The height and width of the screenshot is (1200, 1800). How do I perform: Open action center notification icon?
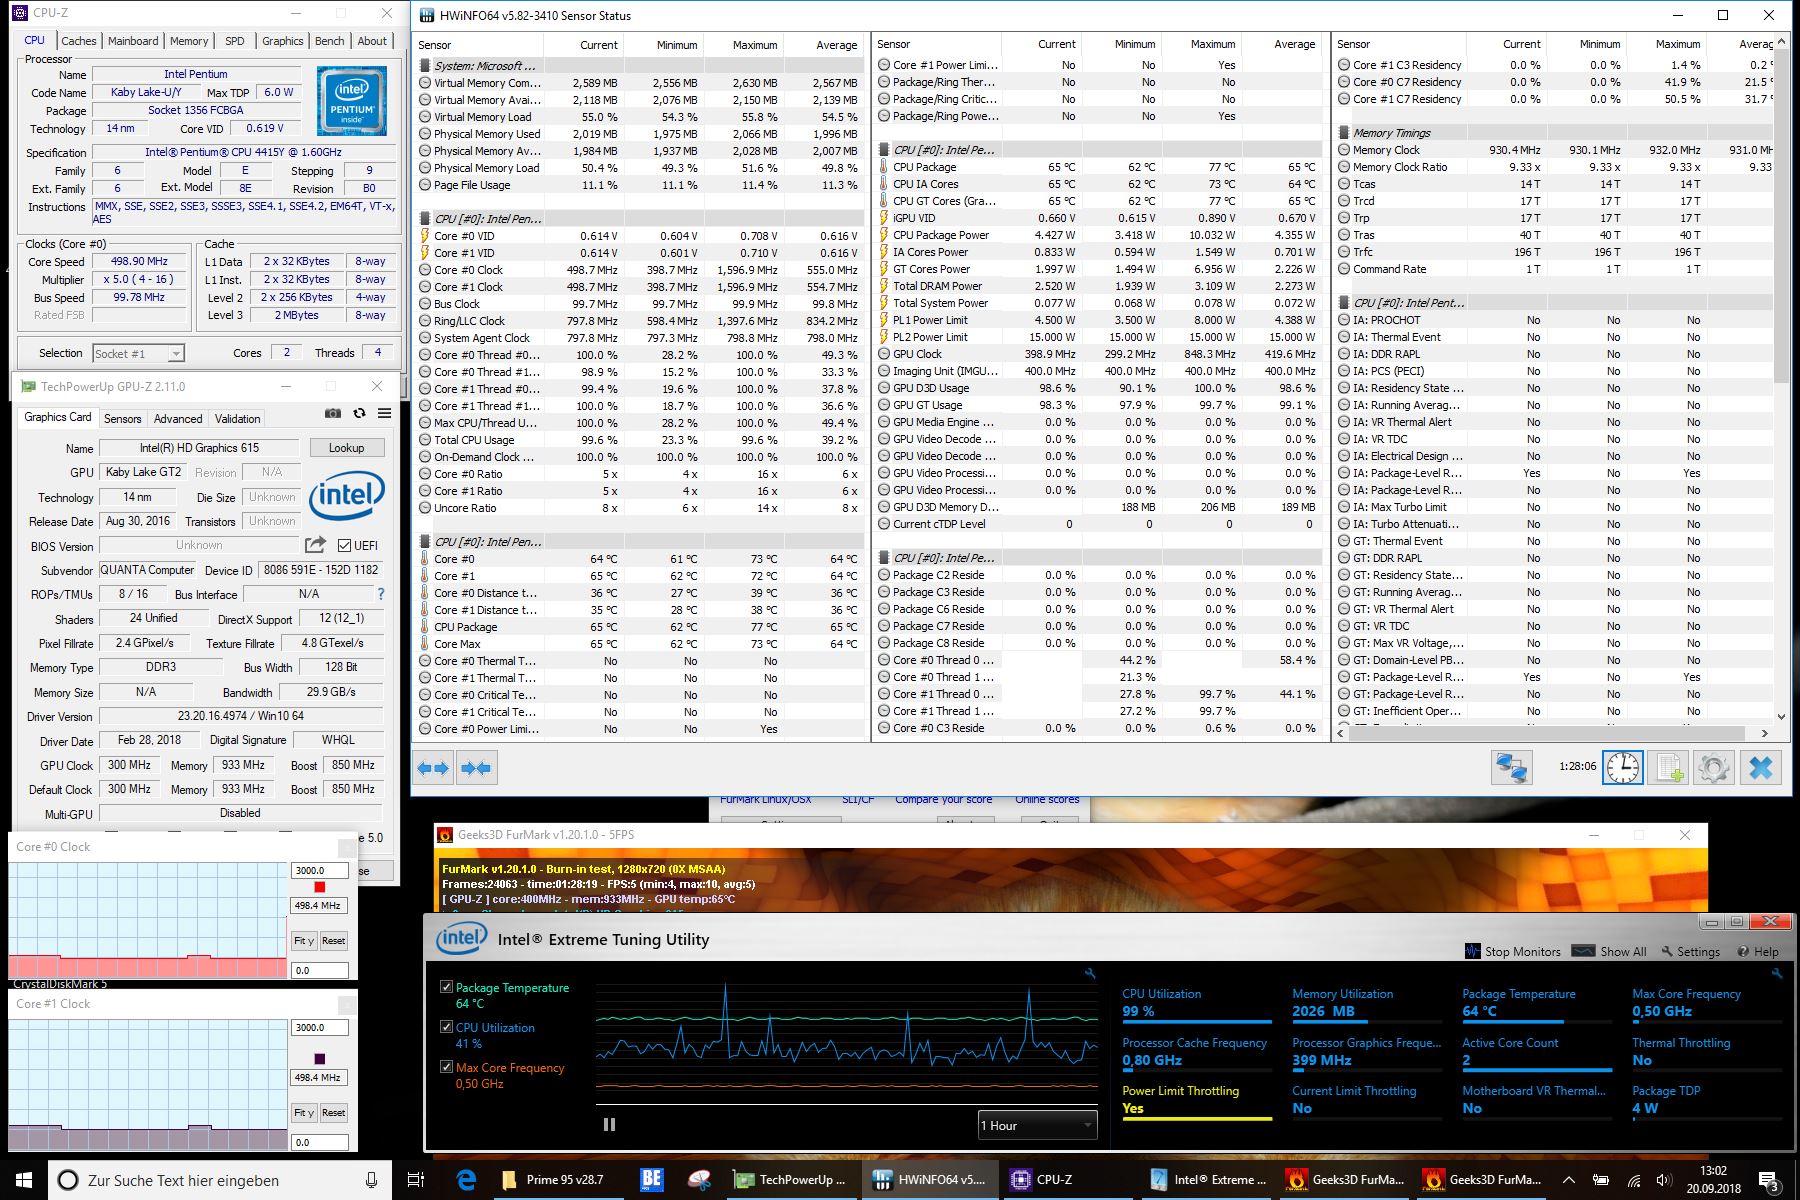1768,1181
